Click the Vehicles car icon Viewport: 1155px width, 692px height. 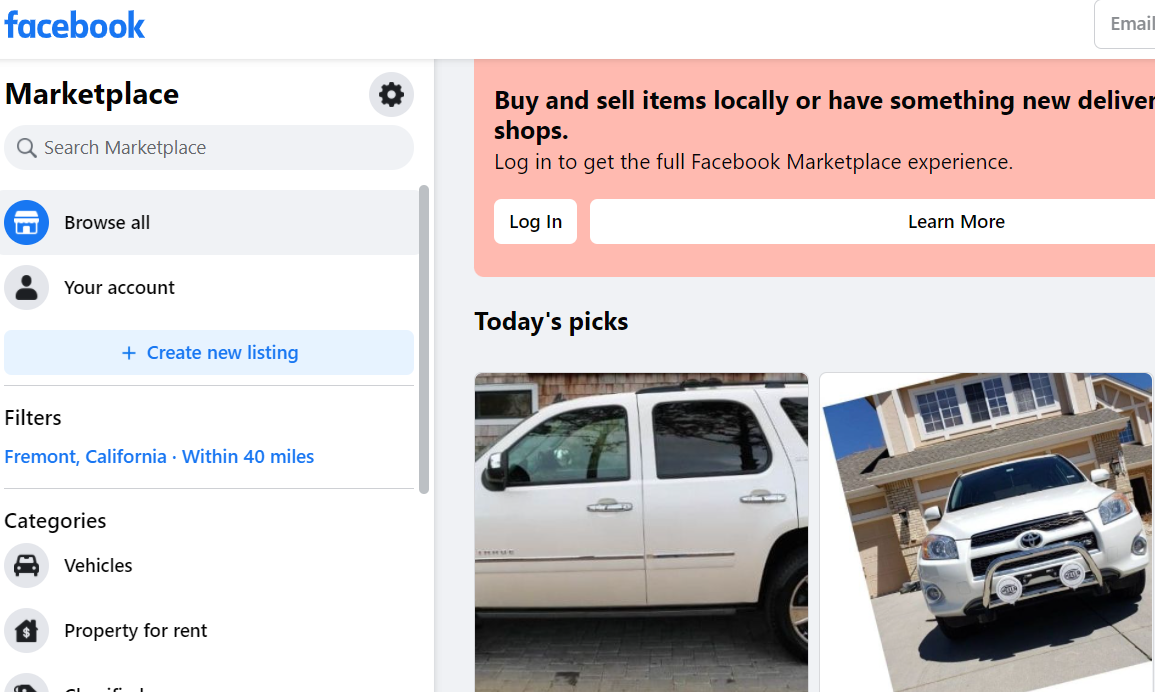(x=26, y=566)
